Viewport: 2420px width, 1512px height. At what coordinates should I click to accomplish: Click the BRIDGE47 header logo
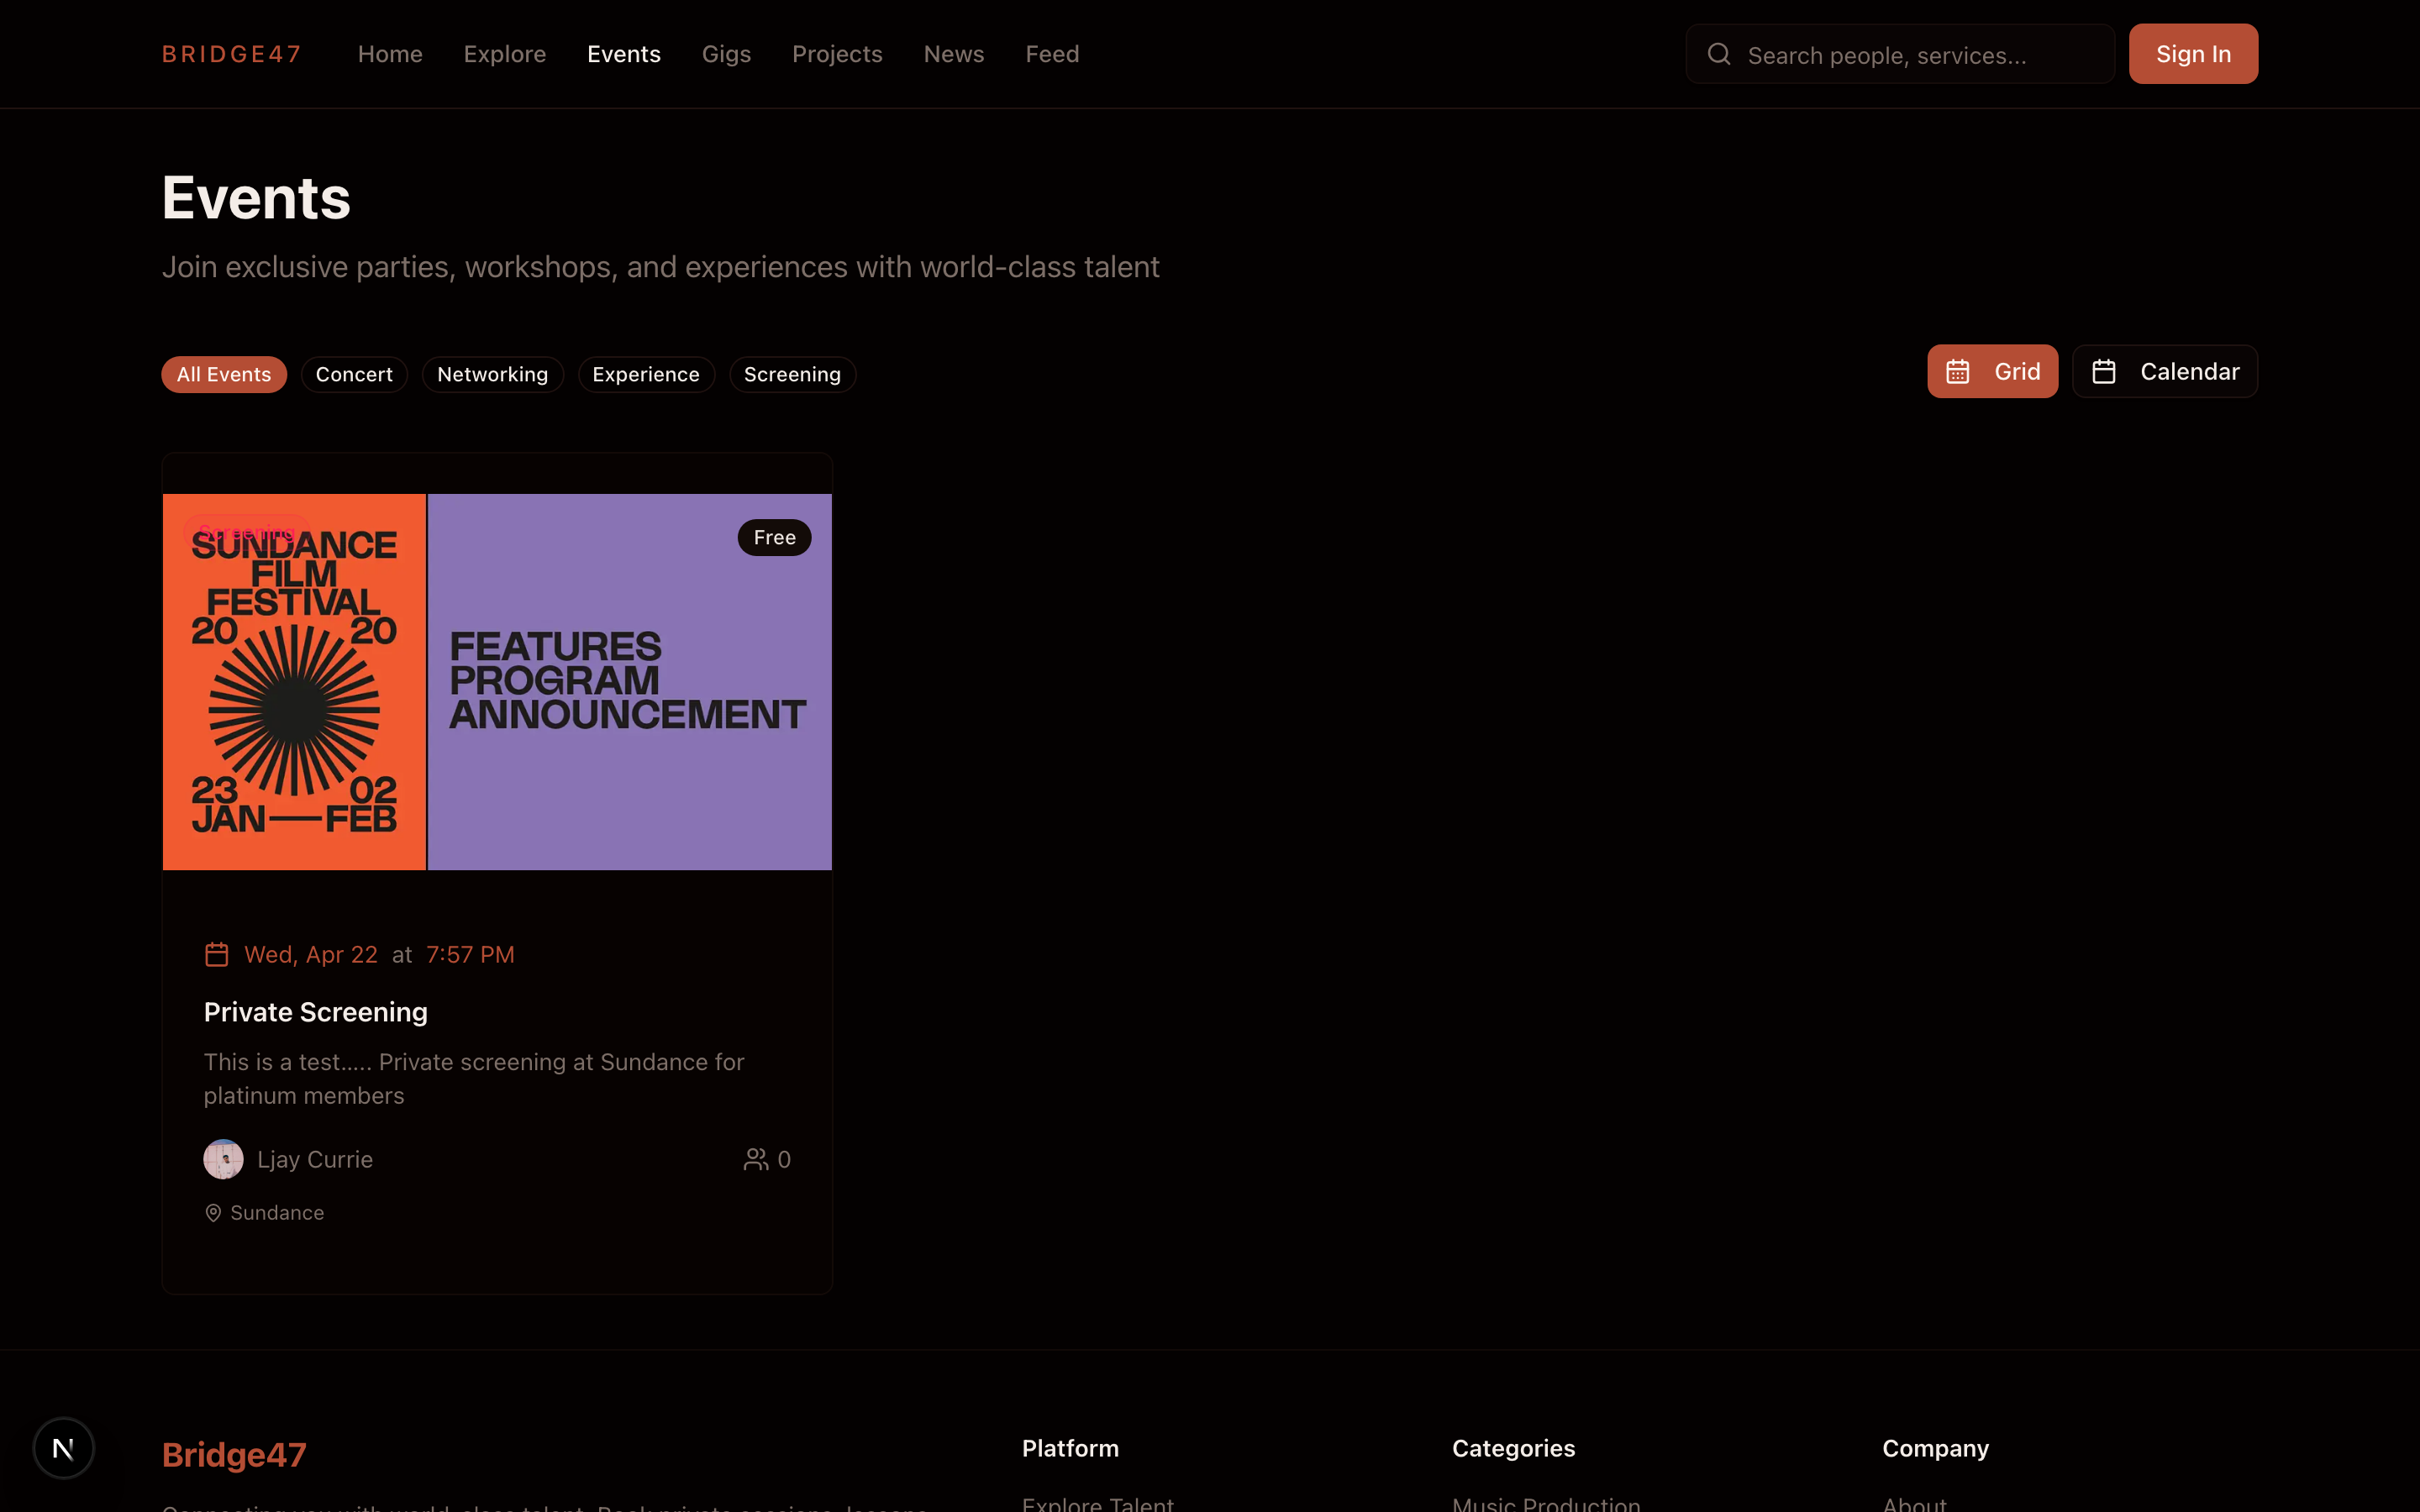click(231, 54)
